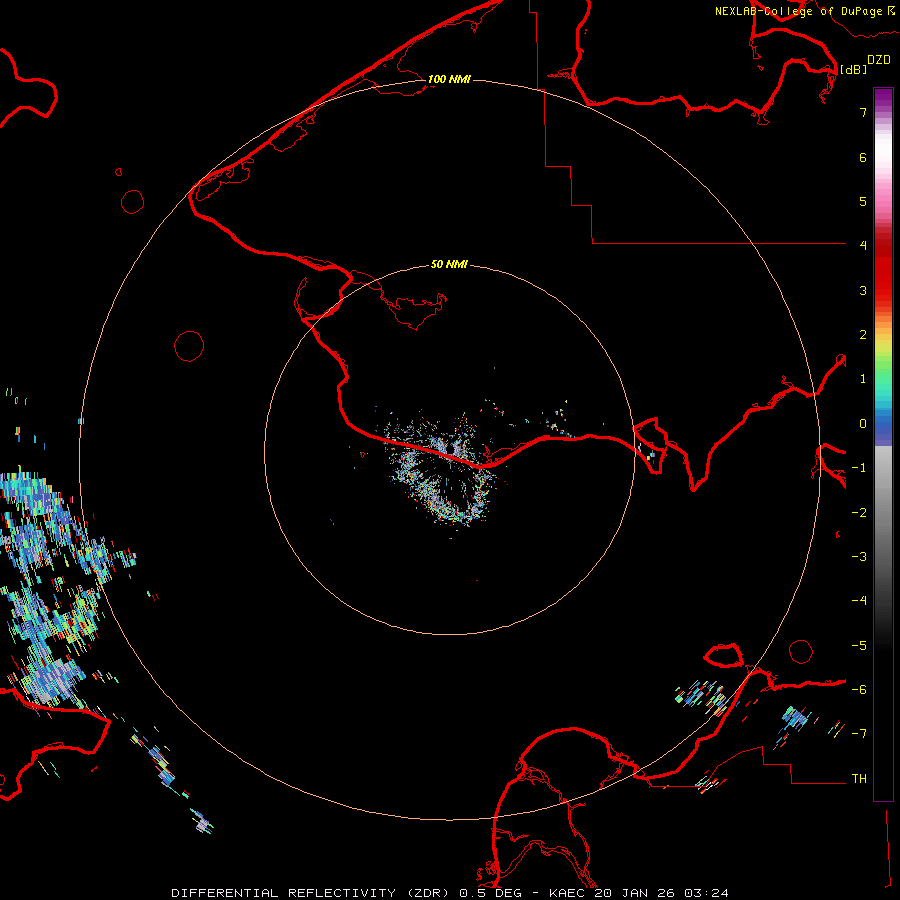Click the TH threshold label on the scale
The height and width of the screenshot is (900, 900).
coord(859,779)
